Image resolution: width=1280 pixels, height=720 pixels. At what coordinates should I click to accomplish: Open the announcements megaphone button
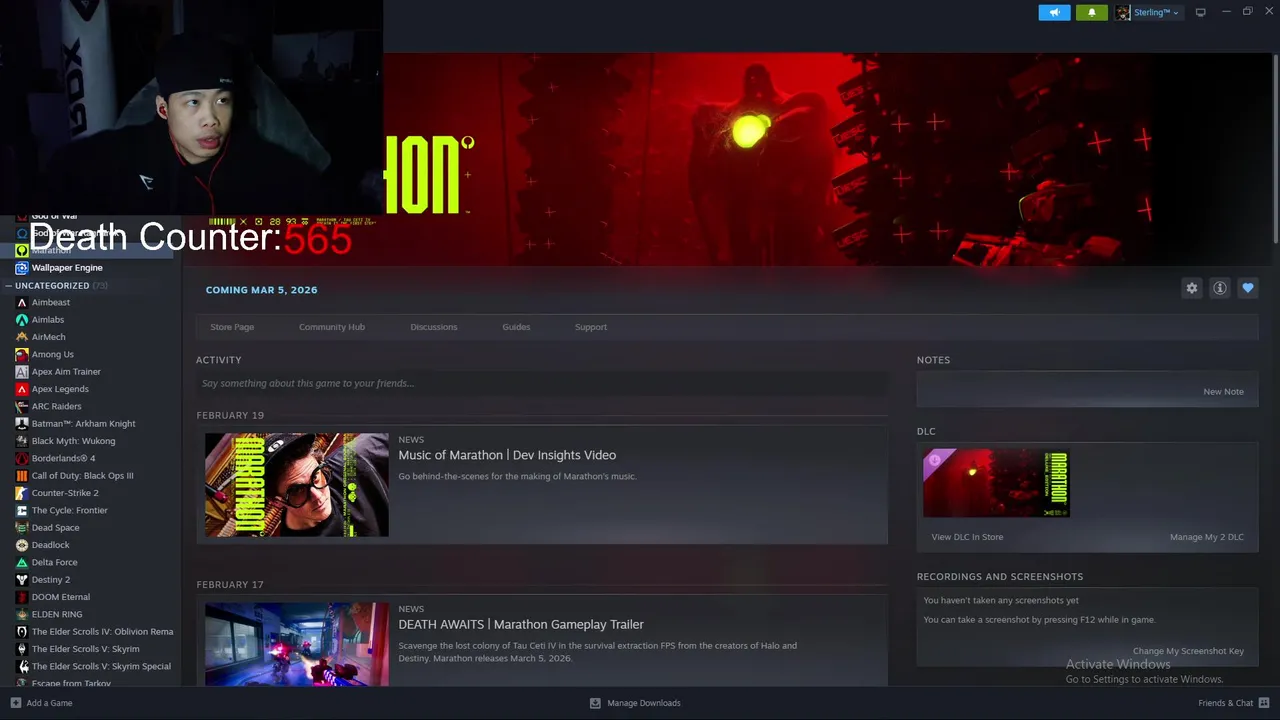1054,12
